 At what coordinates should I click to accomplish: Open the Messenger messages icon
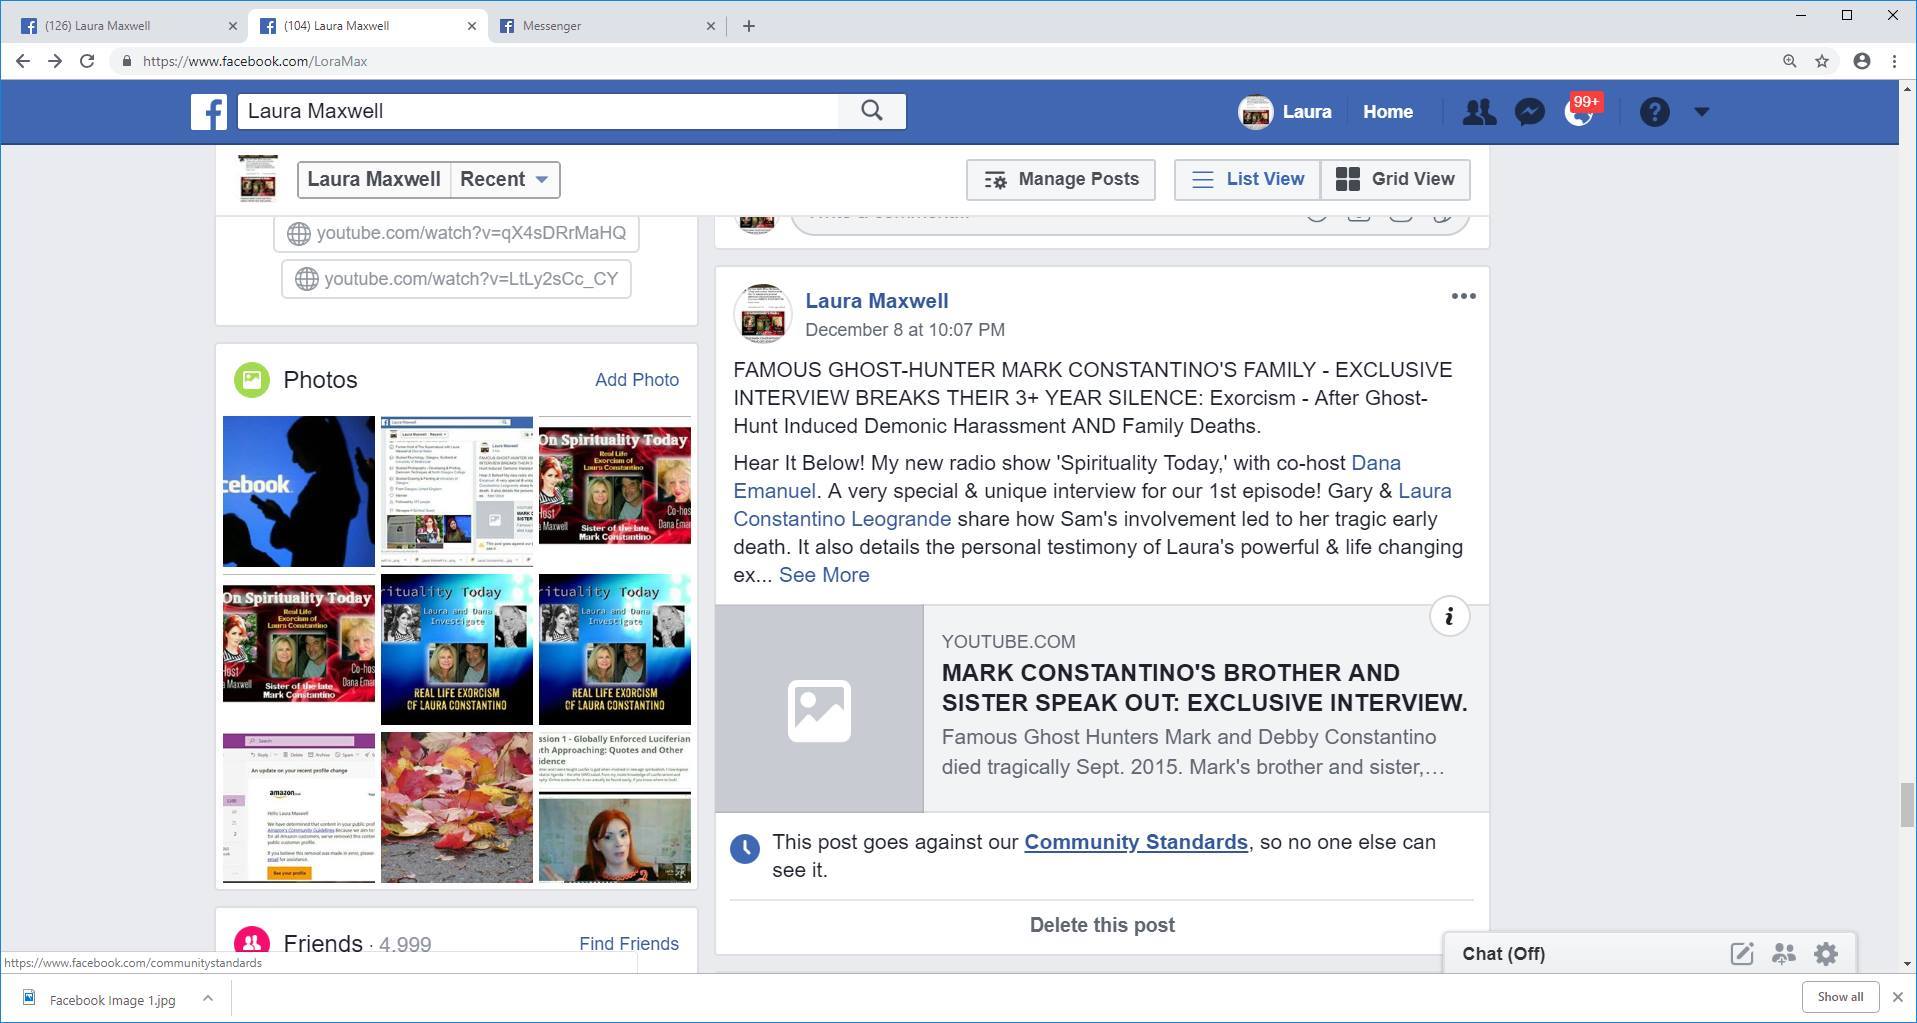(x=1529, y=112)
